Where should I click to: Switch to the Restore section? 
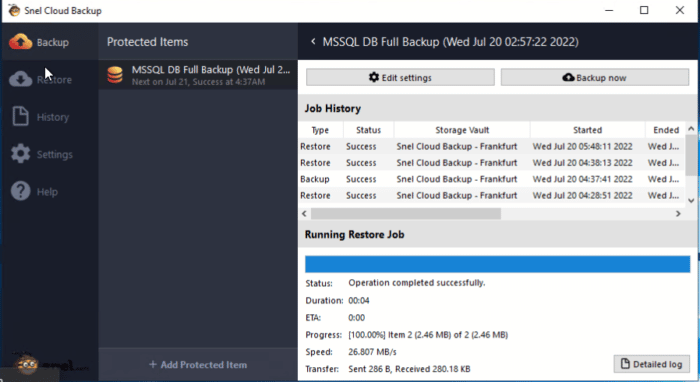coord(49,79)
